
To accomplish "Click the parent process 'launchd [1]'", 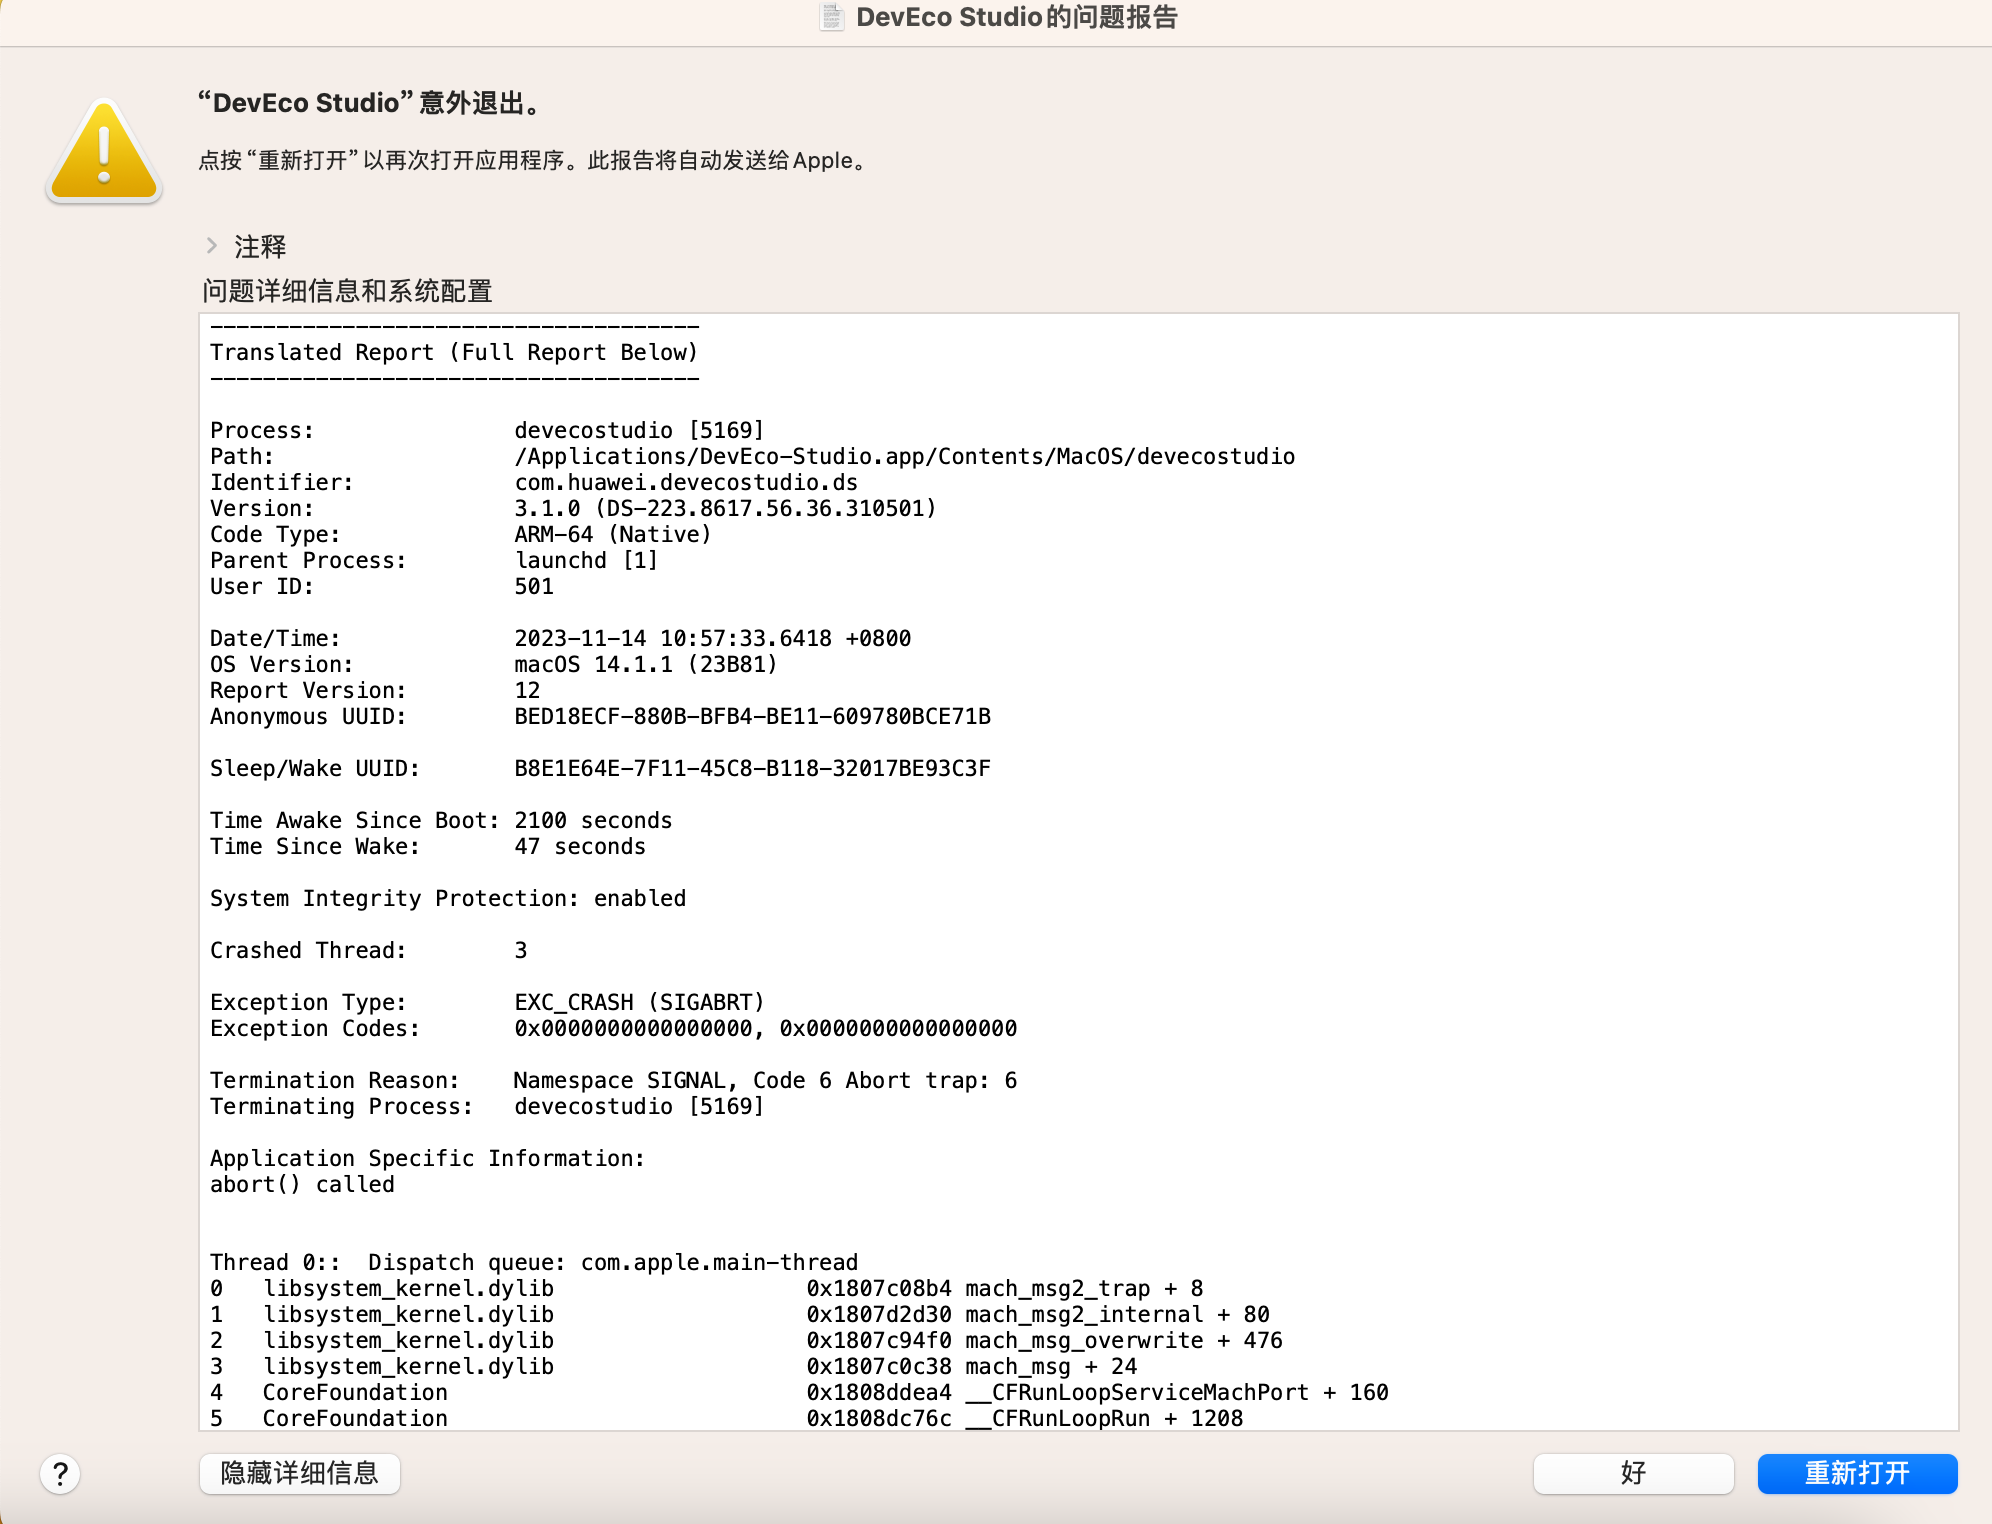I will [x=586, y=560].
